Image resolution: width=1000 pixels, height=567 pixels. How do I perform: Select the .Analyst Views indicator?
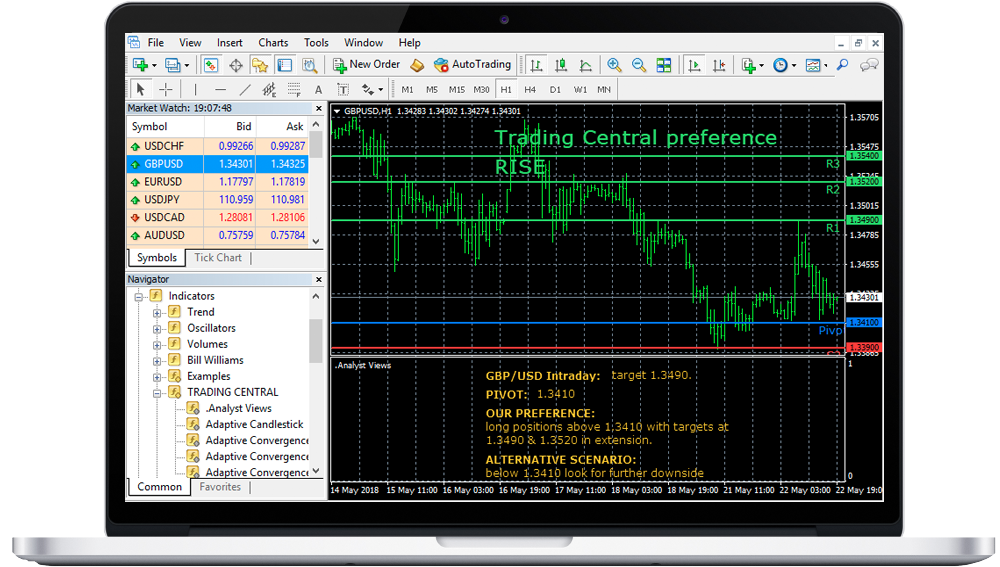(x=238, y=408)
